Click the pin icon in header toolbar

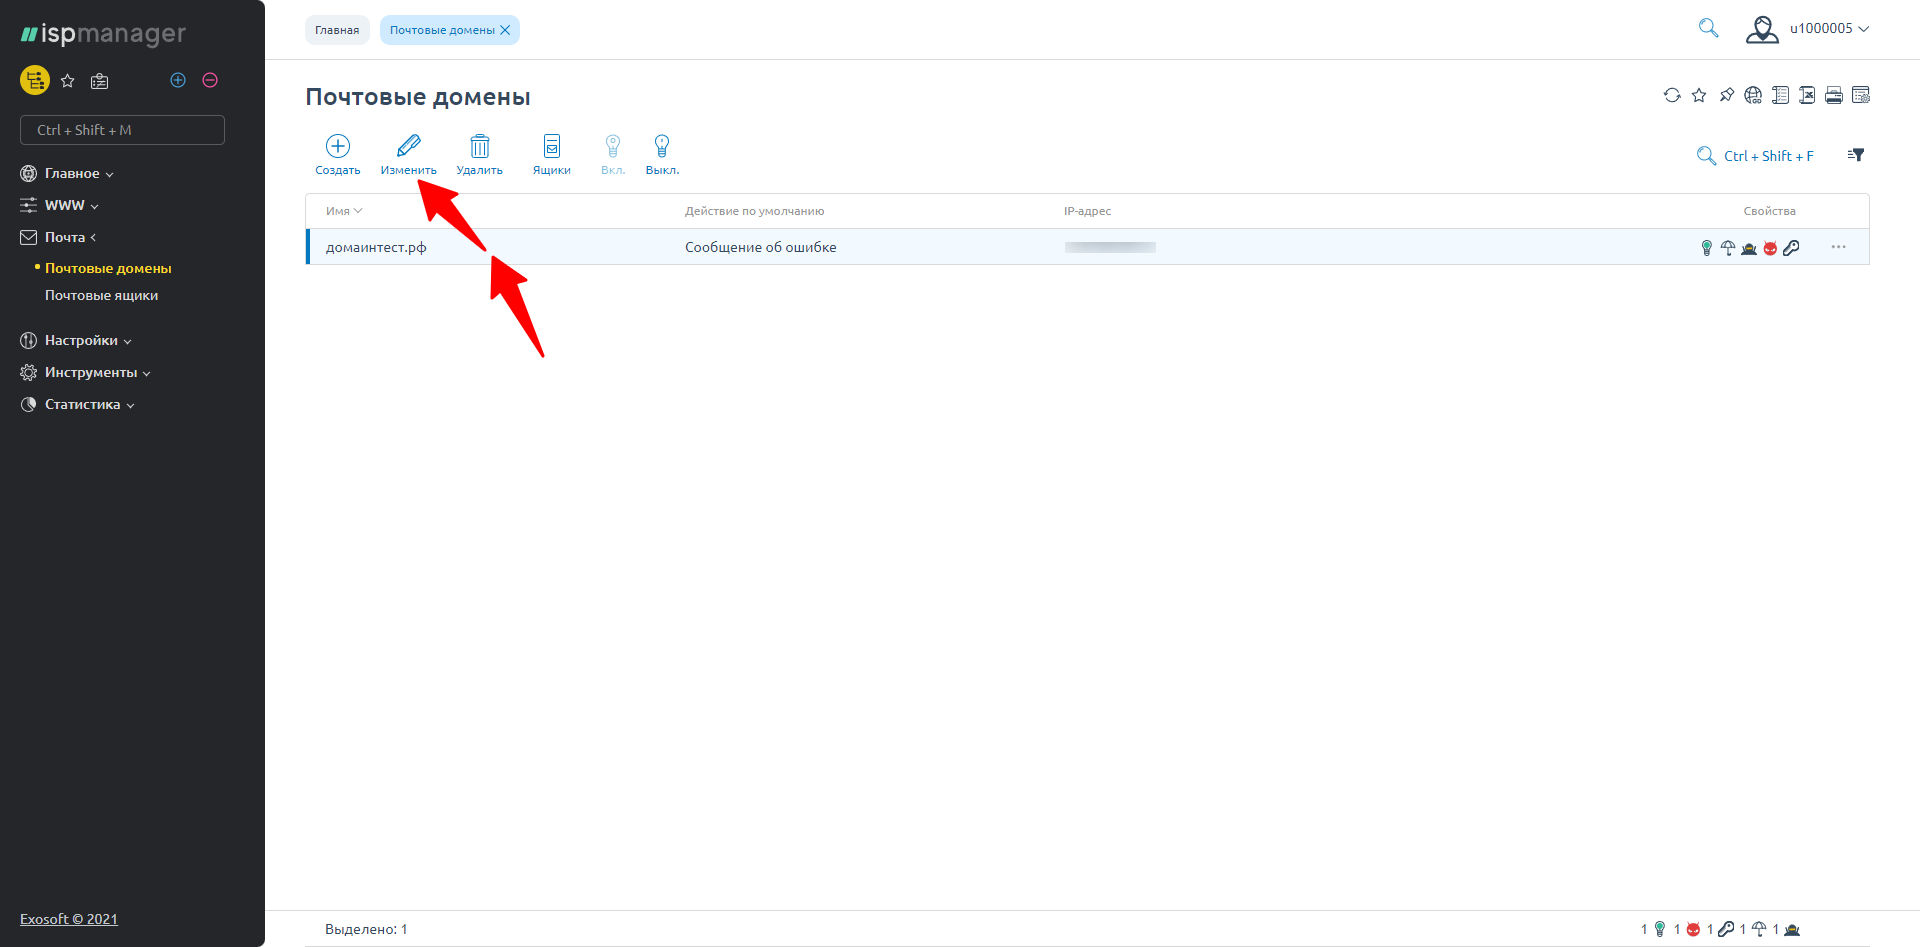coord(1726,95)
